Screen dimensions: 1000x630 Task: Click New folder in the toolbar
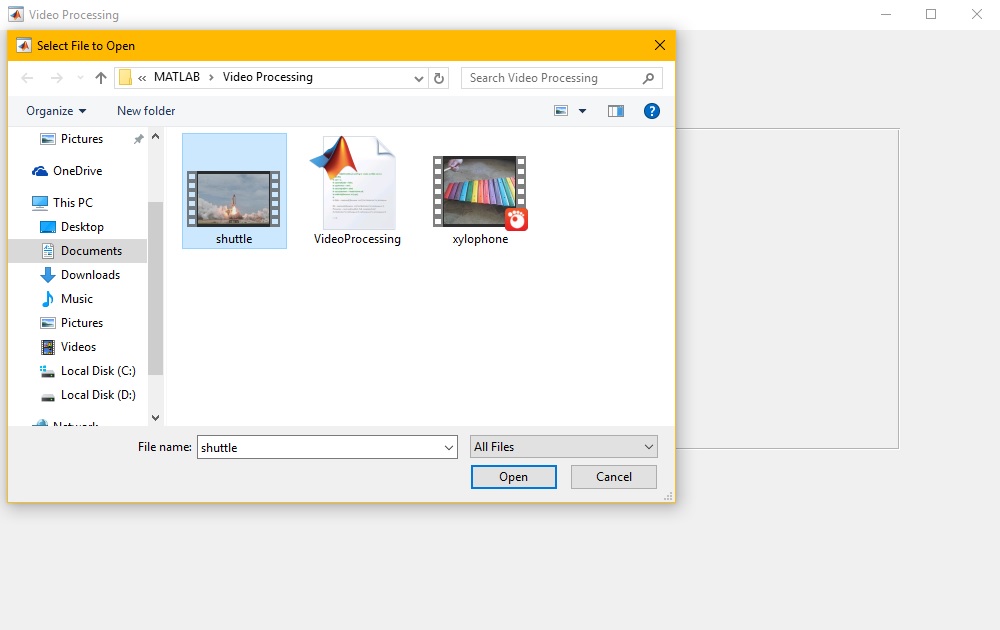tap(146, 111)
